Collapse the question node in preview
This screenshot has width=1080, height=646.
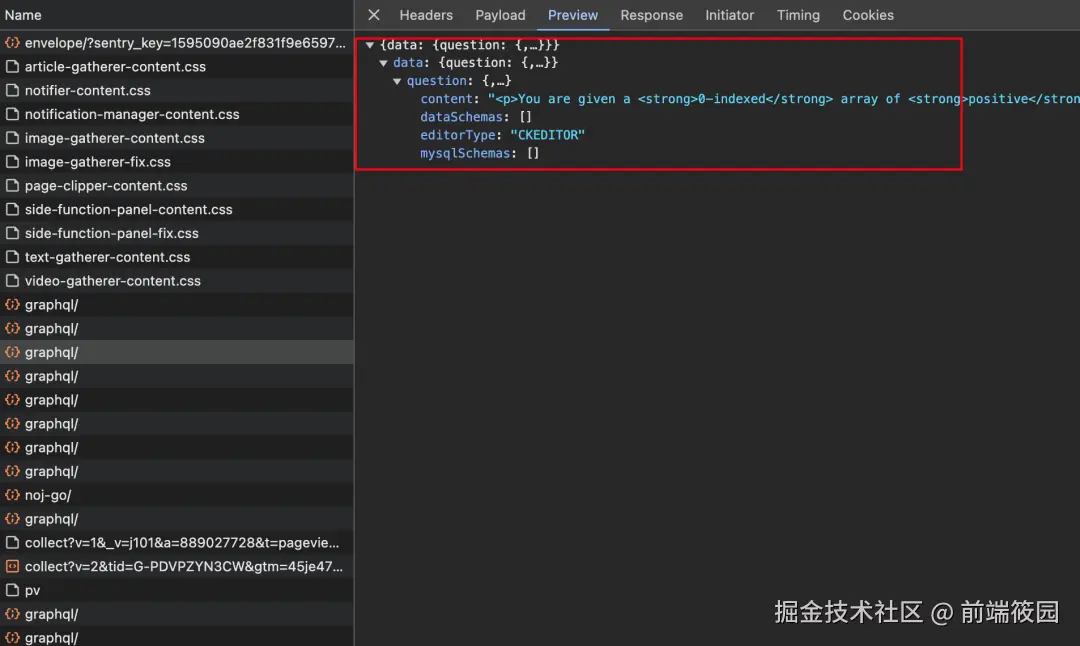pos(397,81)
